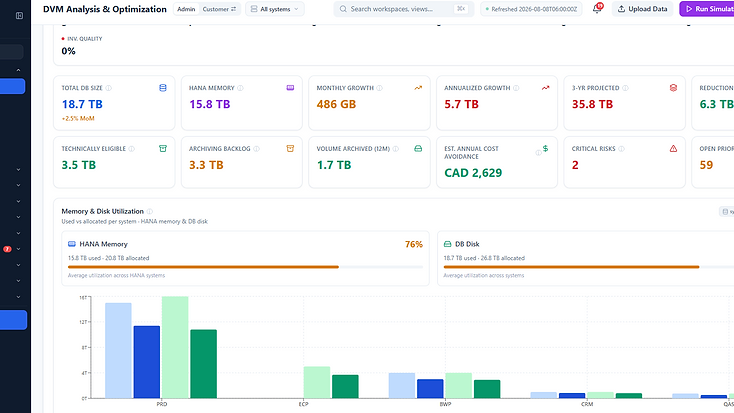
Task: Open the notifications bell
Action: [x=597, y=9]
